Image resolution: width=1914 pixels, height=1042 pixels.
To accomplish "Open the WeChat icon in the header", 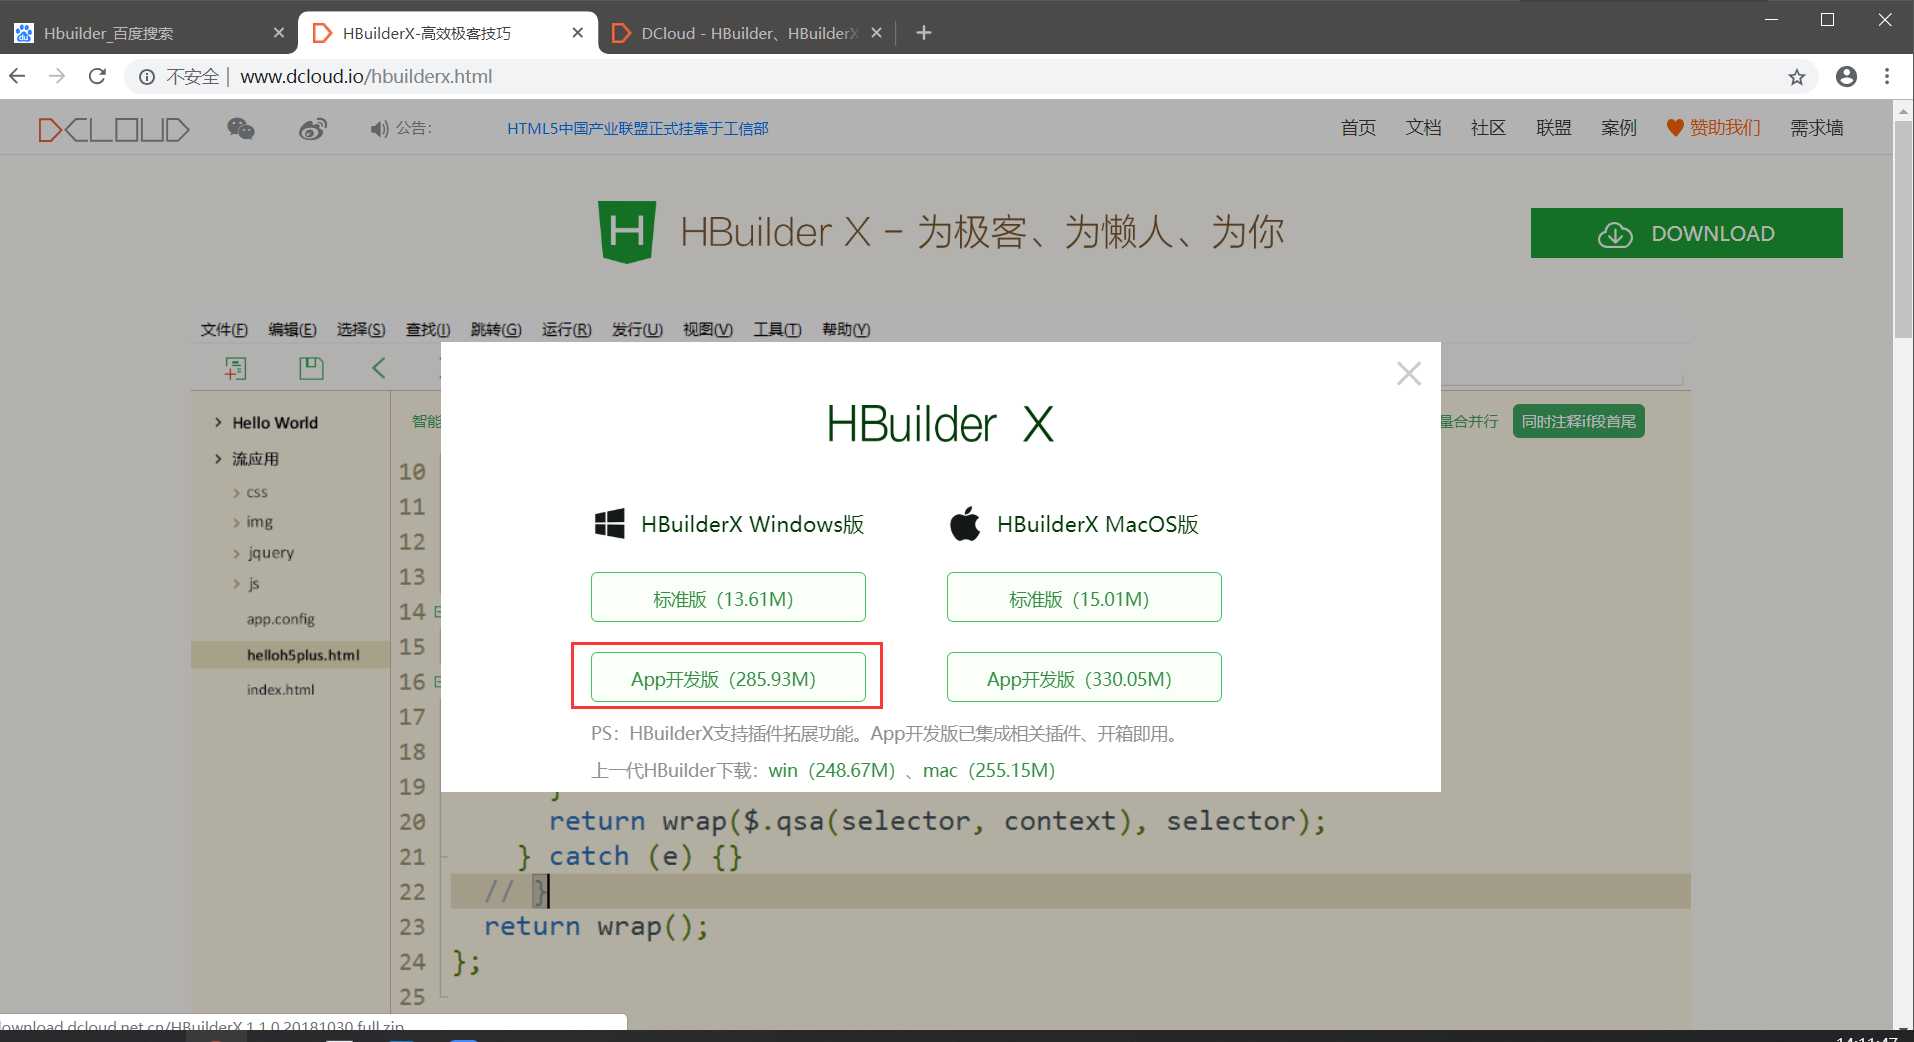I will point(241,129).
